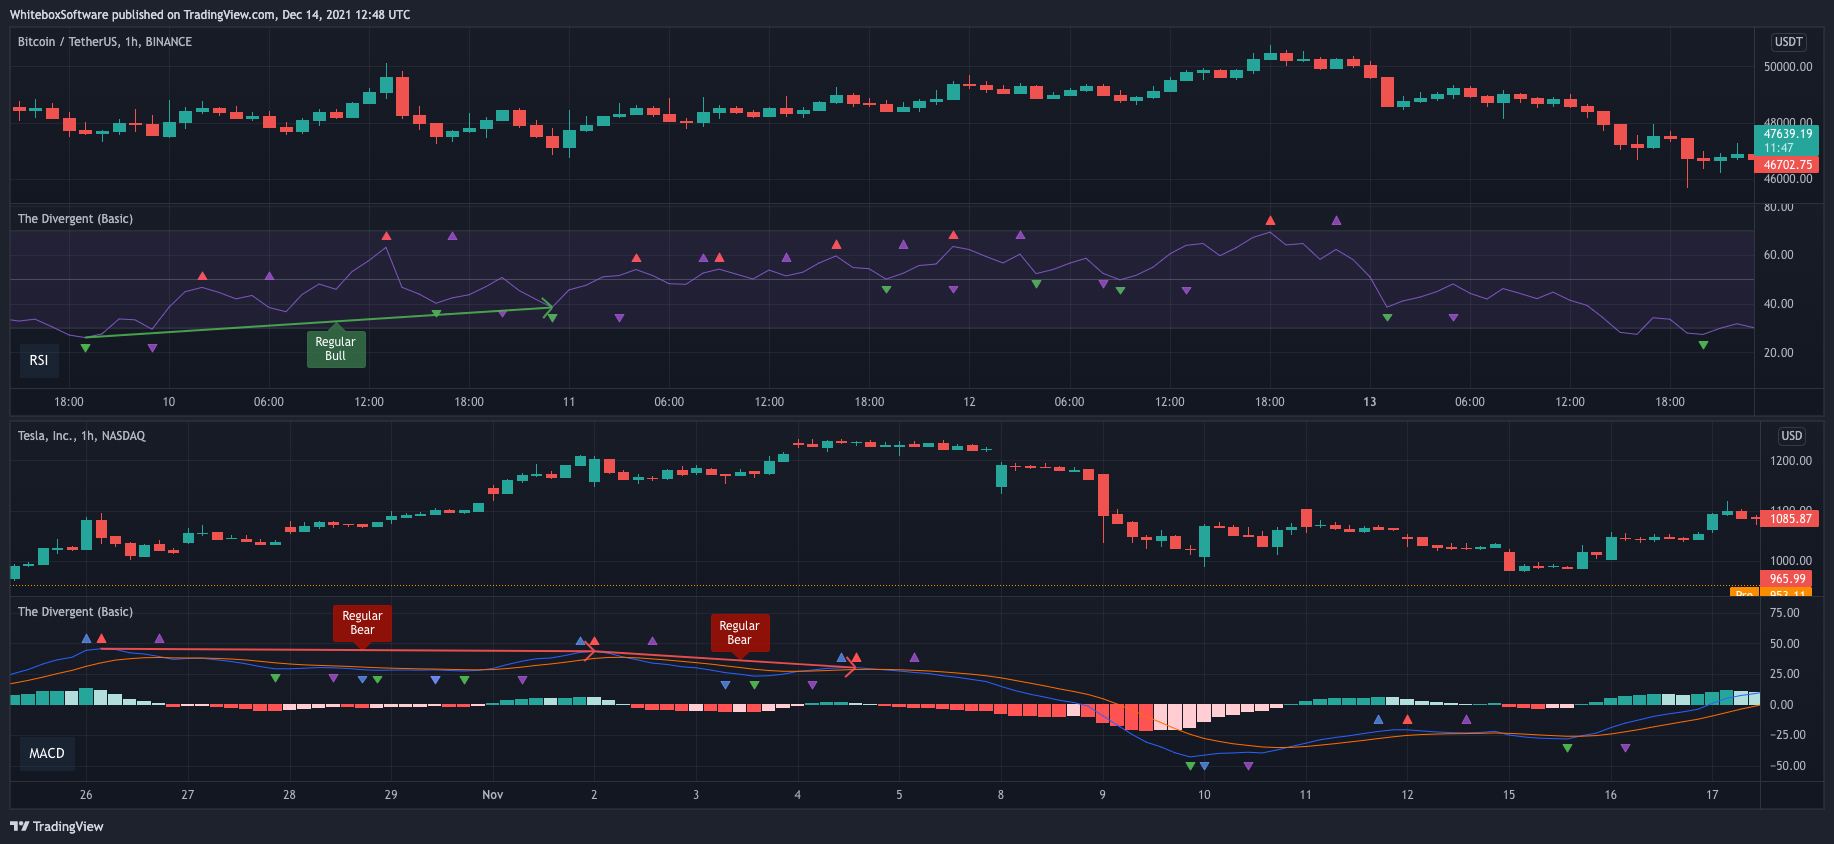Click the first blue triangle at MACD pane start
Image resolution: width=1834 pixels, height=844 pixels.
86,638
